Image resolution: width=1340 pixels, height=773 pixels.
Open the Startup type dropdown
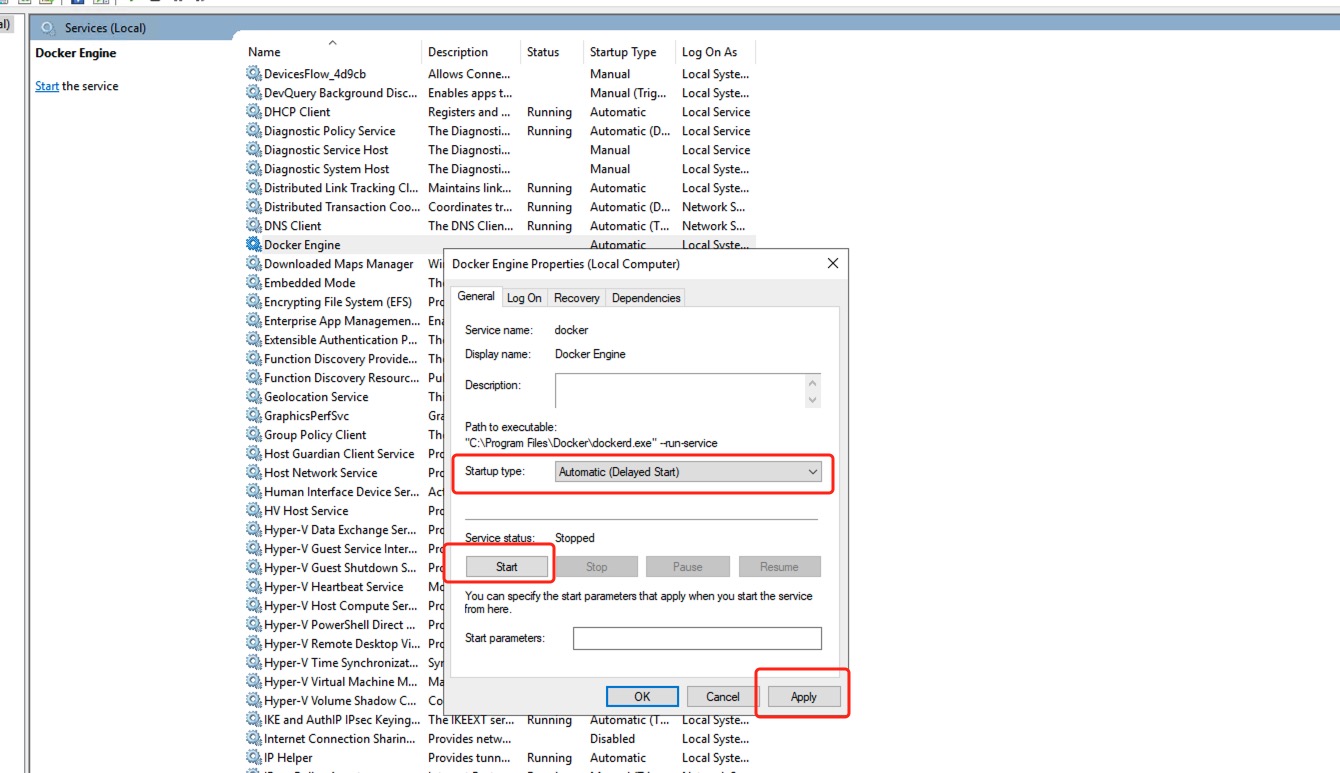(x=689, y=472)
